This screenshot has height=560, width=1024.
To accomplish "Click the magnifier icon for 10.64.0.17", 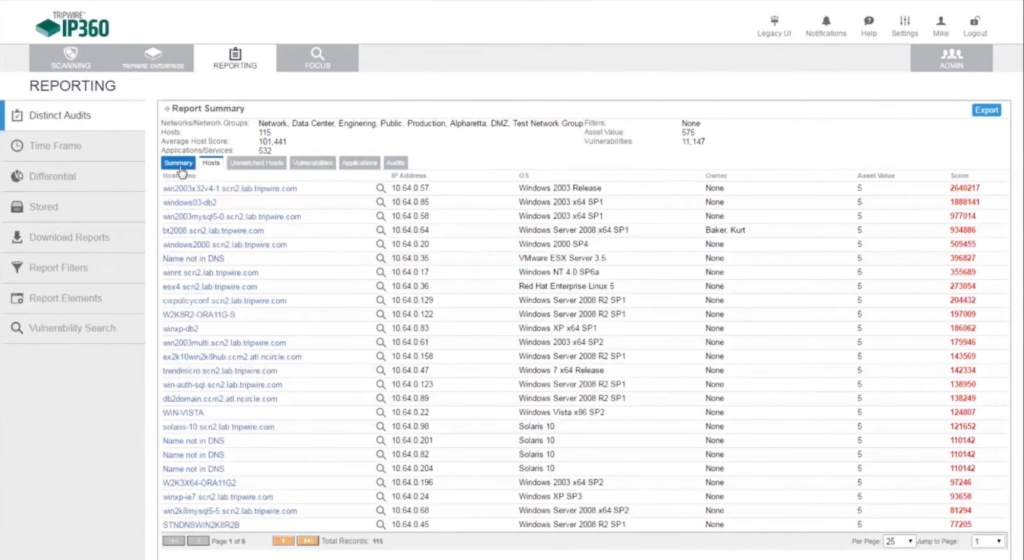I will [x=381, y=273].
